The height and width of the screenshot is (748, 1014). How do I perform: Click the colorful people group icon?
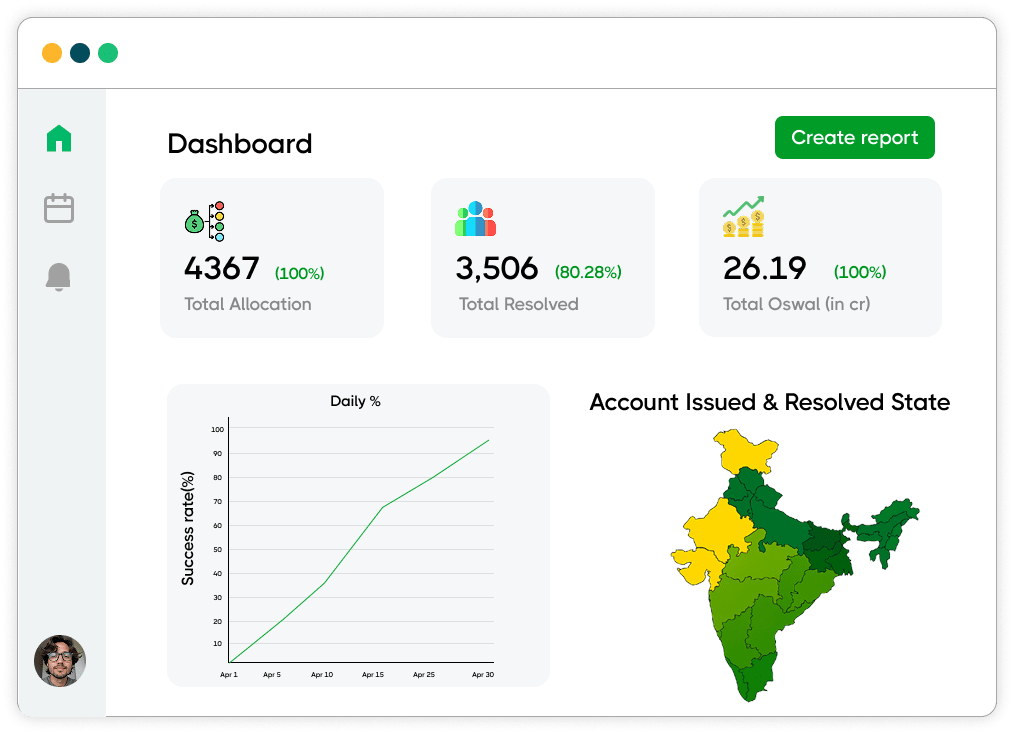click(475, 219)
